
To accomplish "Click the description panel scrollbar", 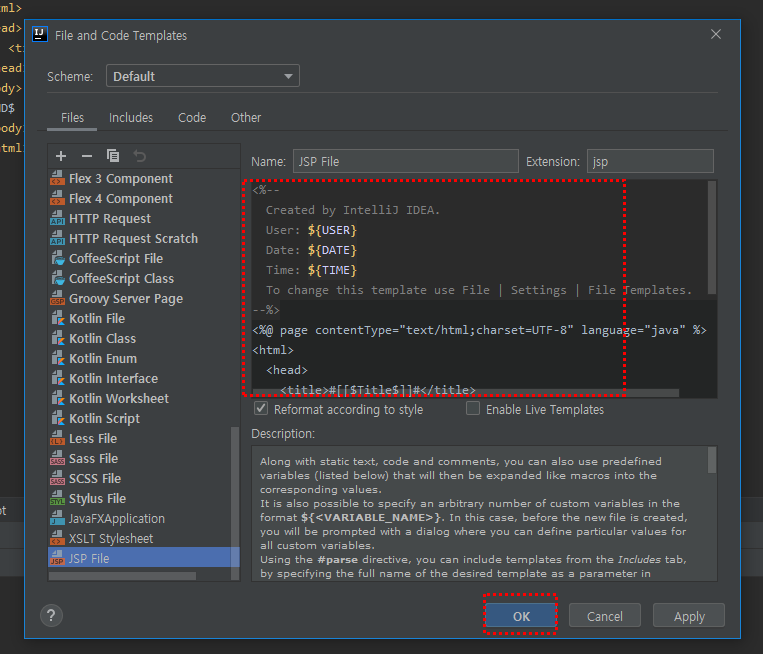I will (x=712, y=460).
